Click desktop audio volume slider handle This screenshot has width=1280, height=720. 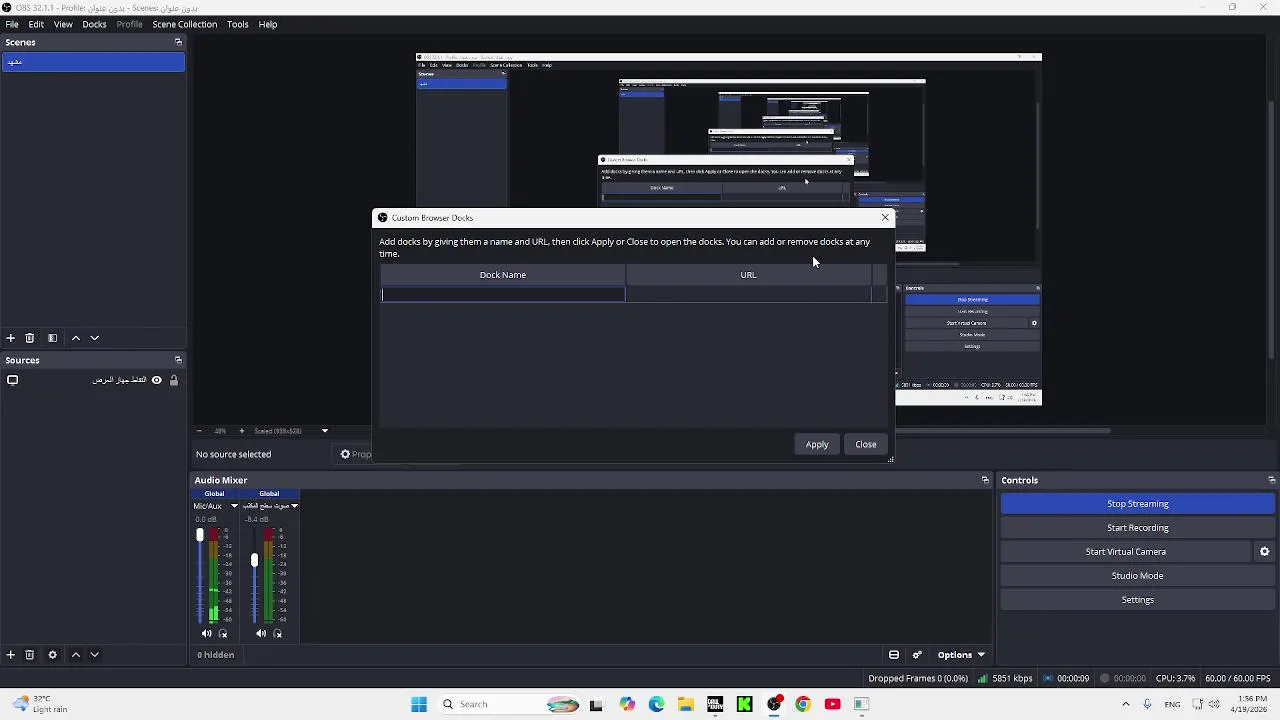click(254, 560)
